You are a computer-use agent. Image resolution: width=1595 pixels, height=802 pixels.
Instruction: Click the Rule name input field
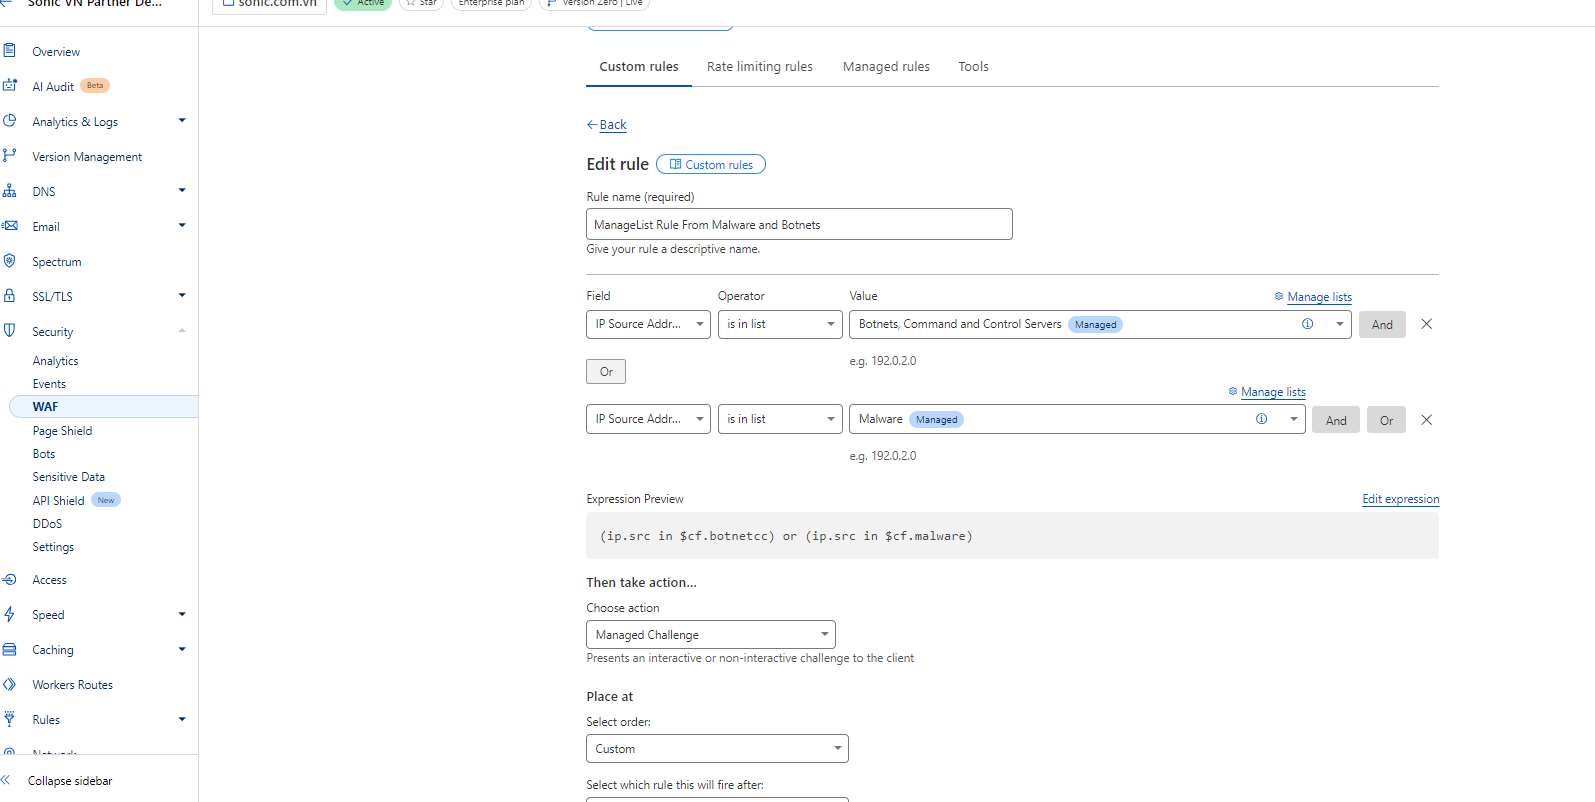click(x=798, y=225)
